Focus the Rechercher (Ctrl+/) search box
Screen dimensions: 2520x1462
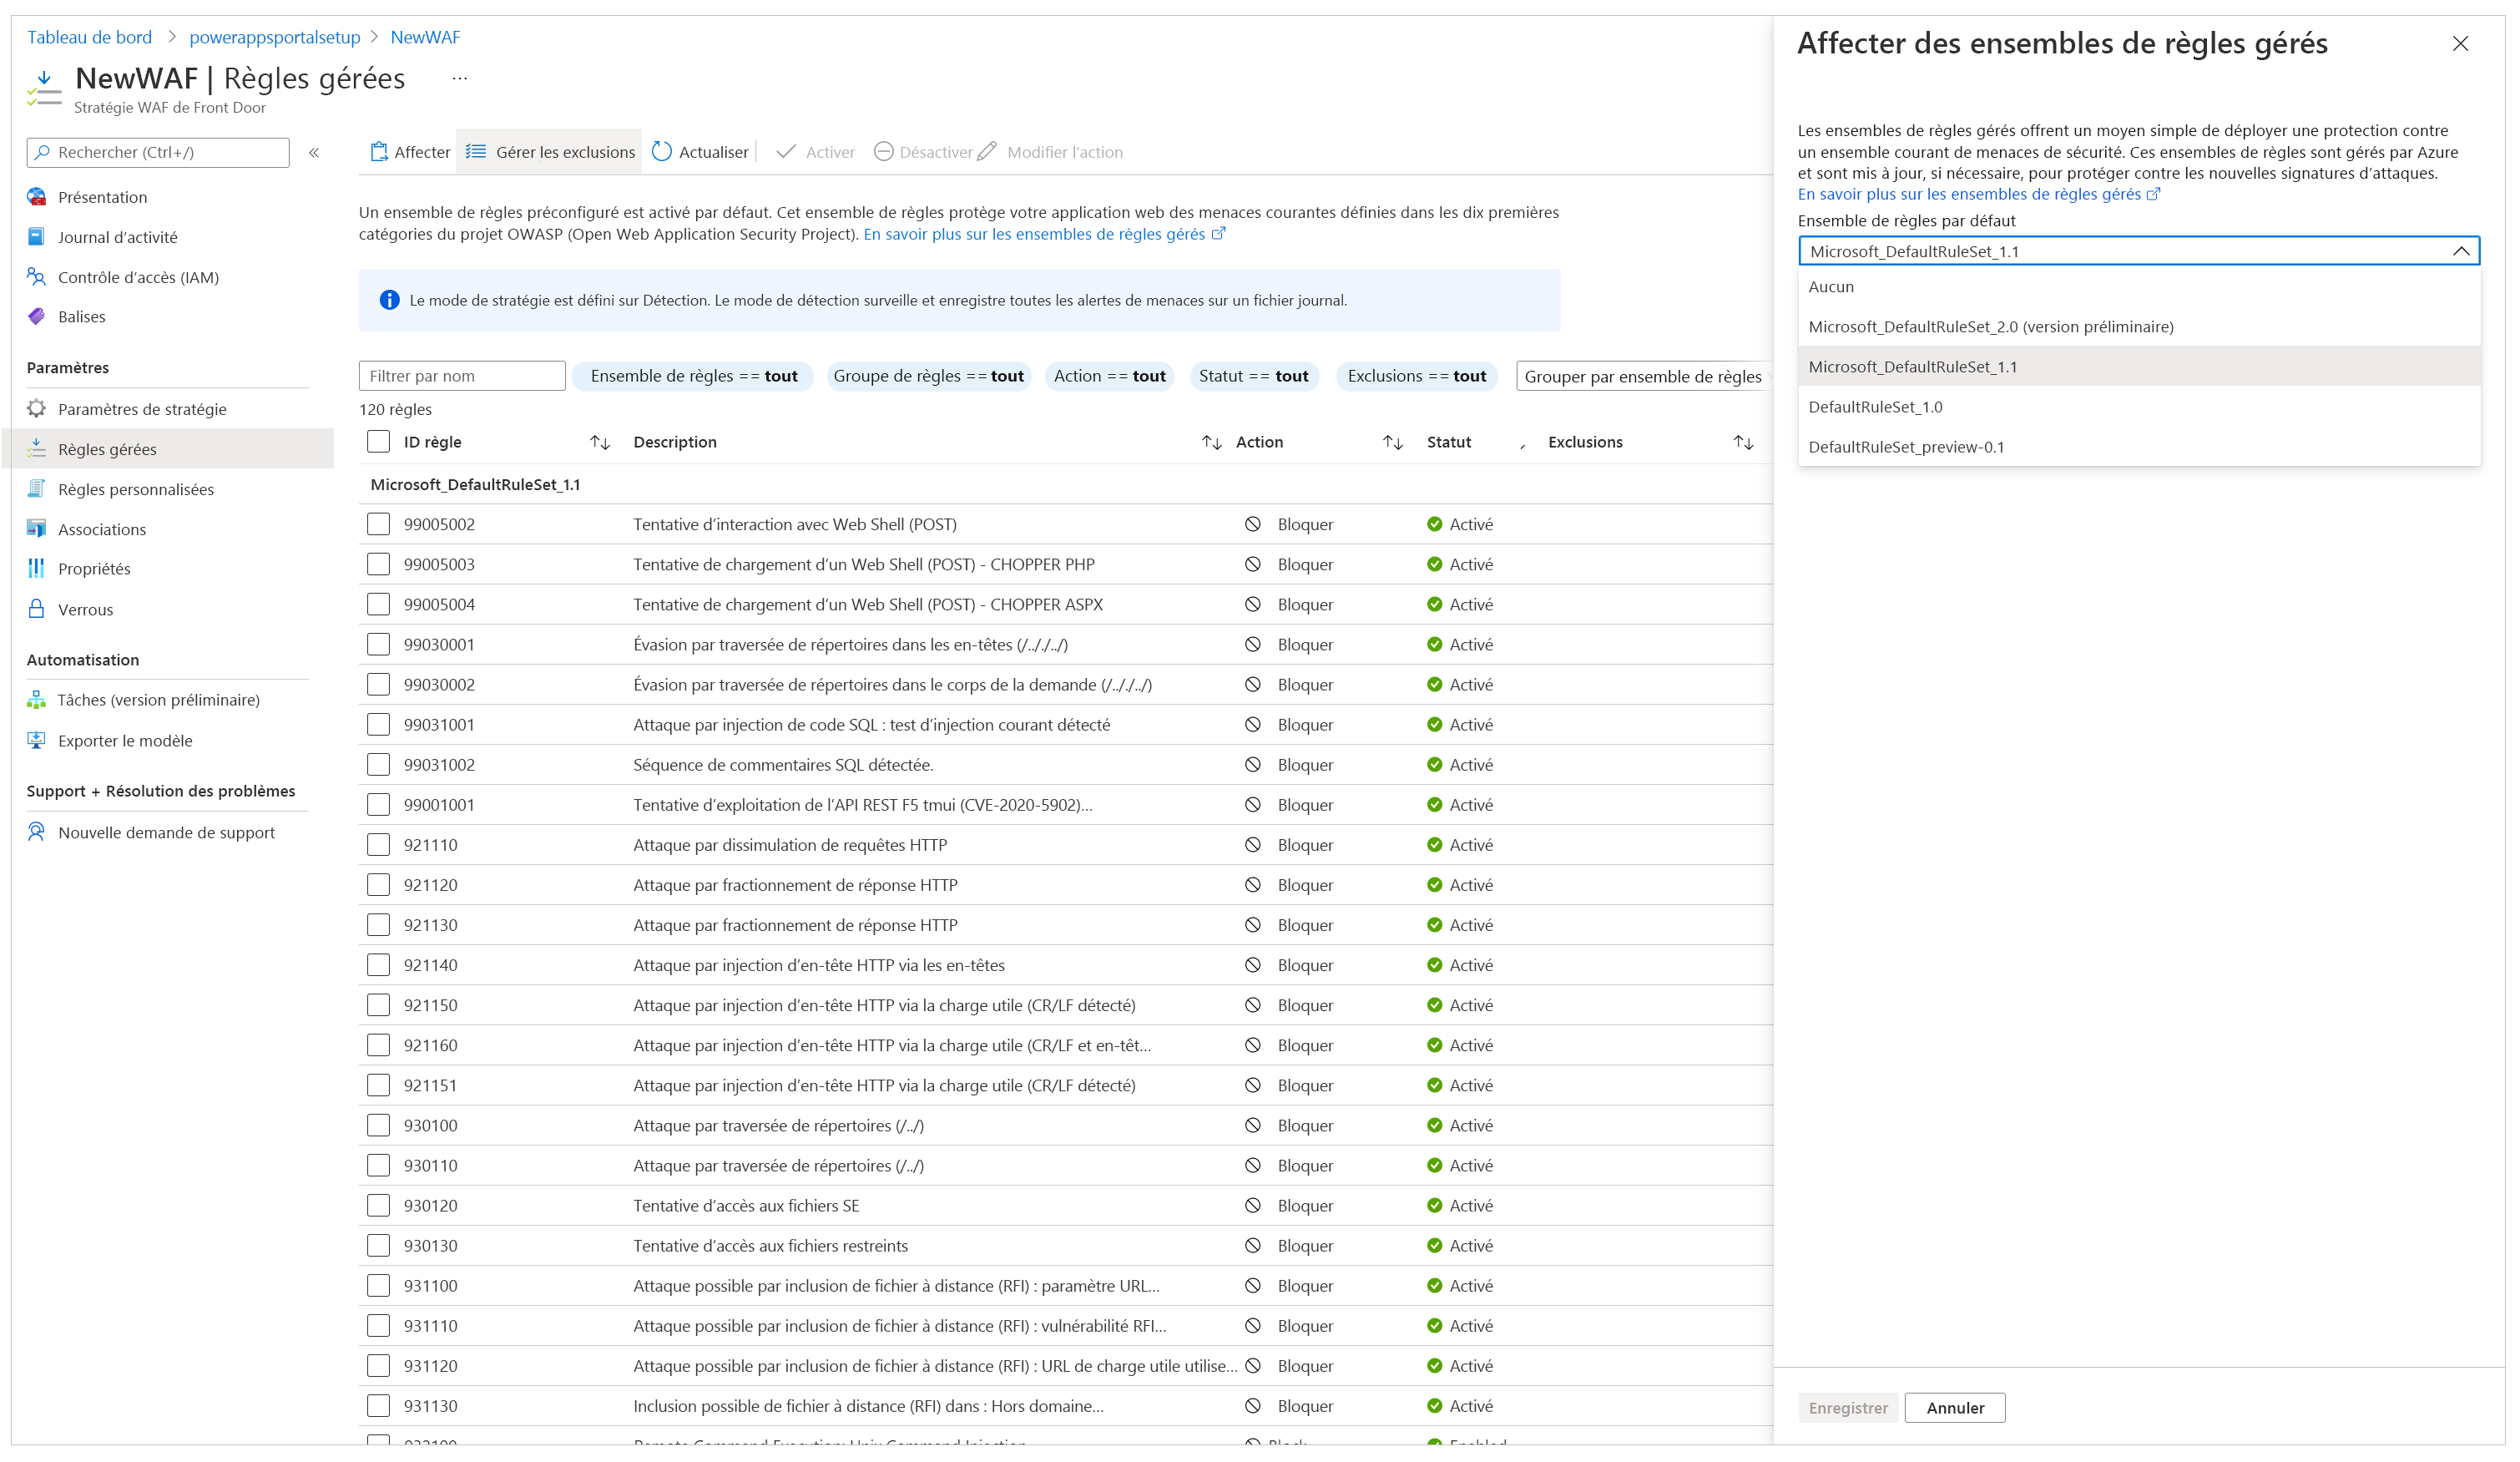[158, 152]
